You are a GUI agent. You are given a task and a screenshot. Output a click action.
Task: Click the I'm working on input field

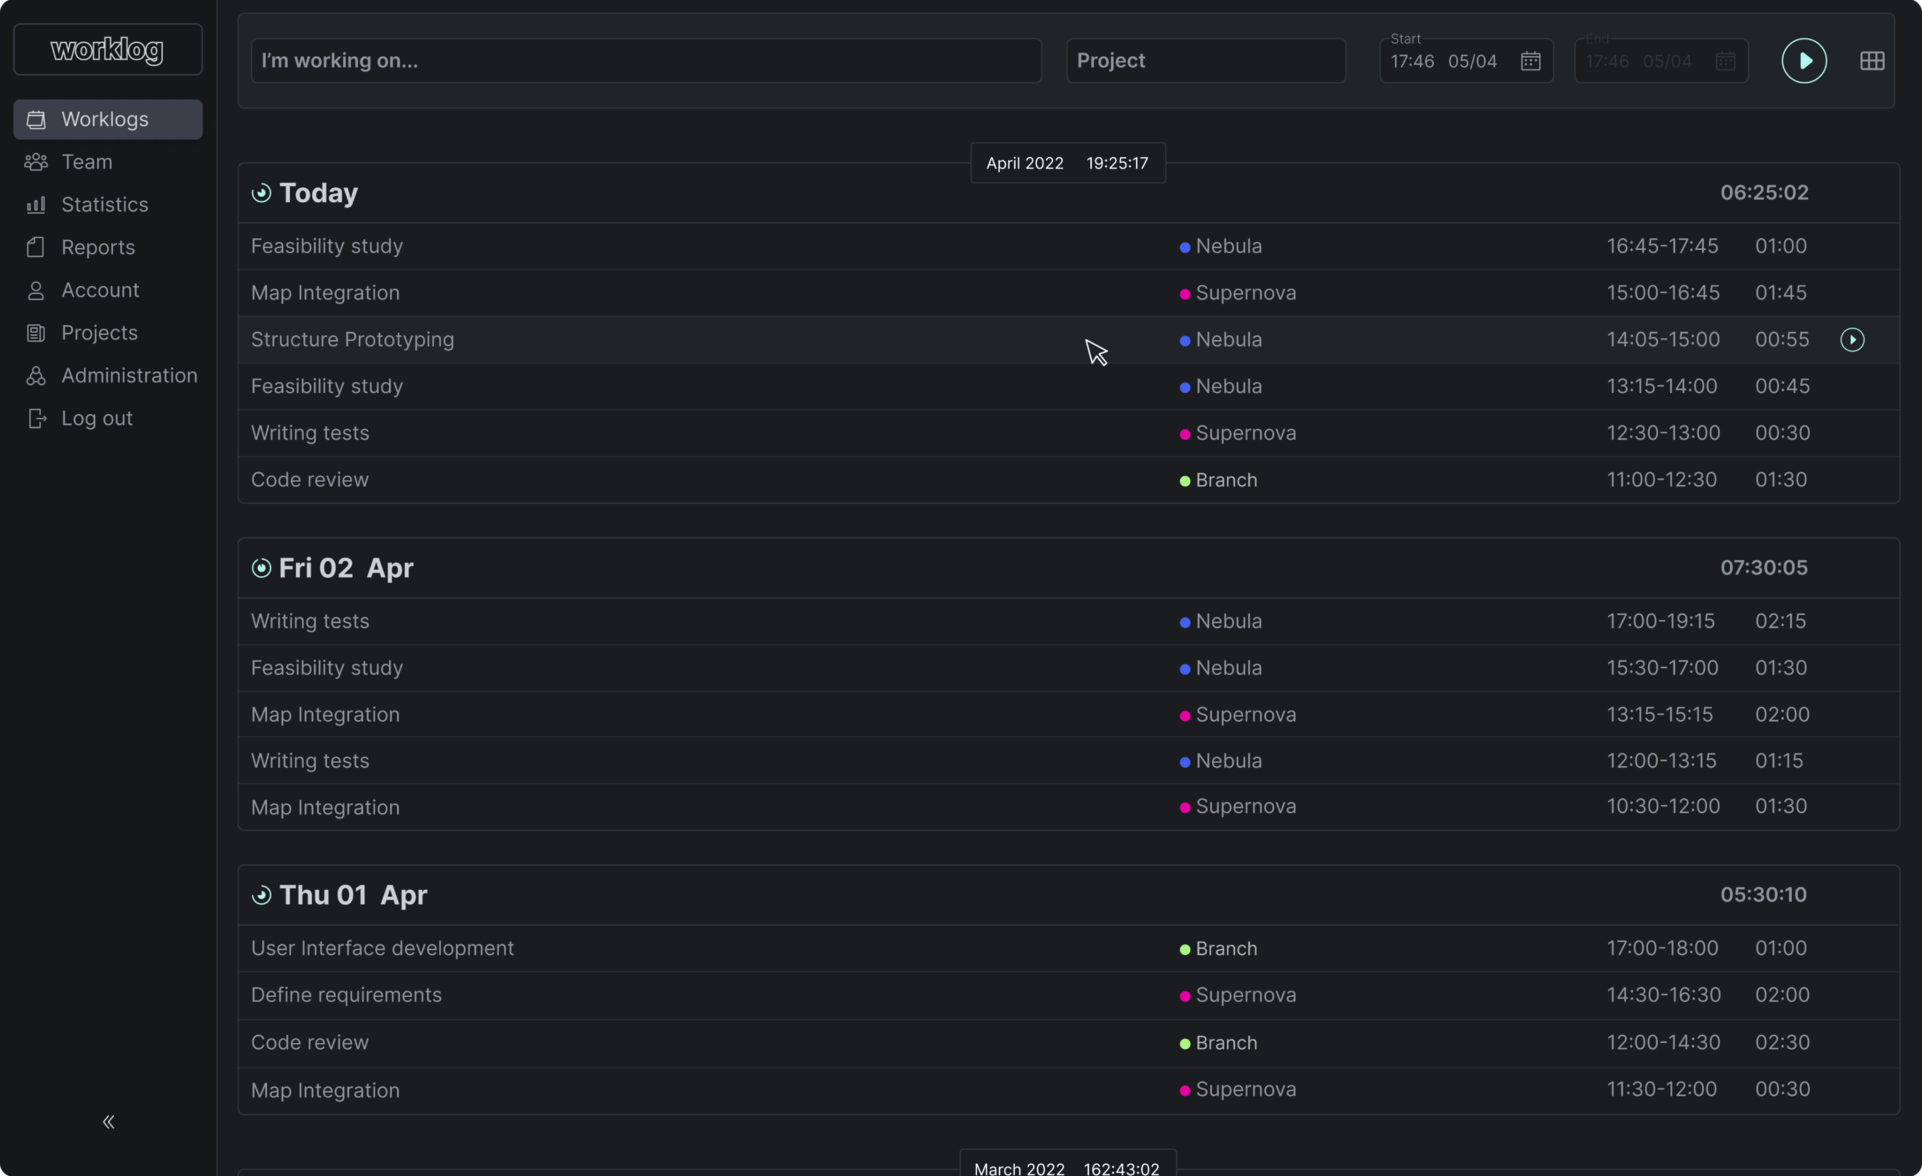tap(646, 60)
